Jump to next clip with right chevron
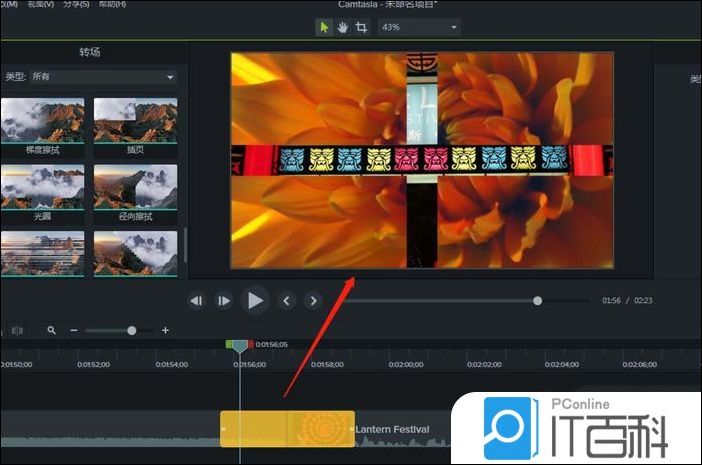 click(x=313, y=300)
